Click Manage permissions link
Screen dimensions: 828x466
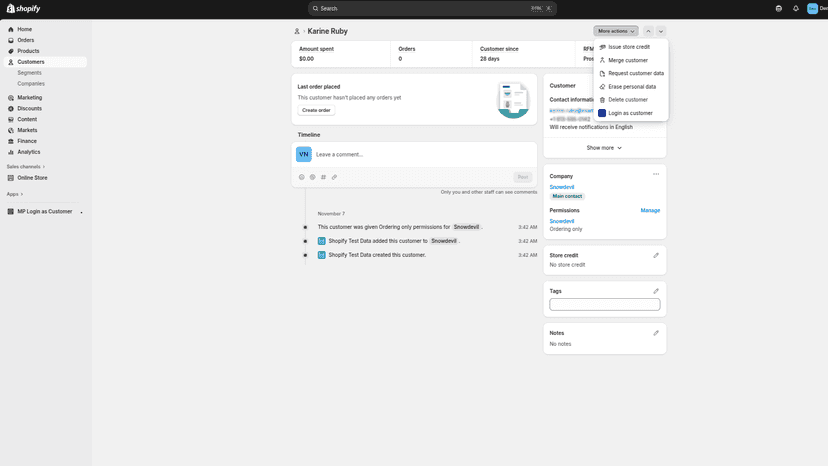pos(650,210)
